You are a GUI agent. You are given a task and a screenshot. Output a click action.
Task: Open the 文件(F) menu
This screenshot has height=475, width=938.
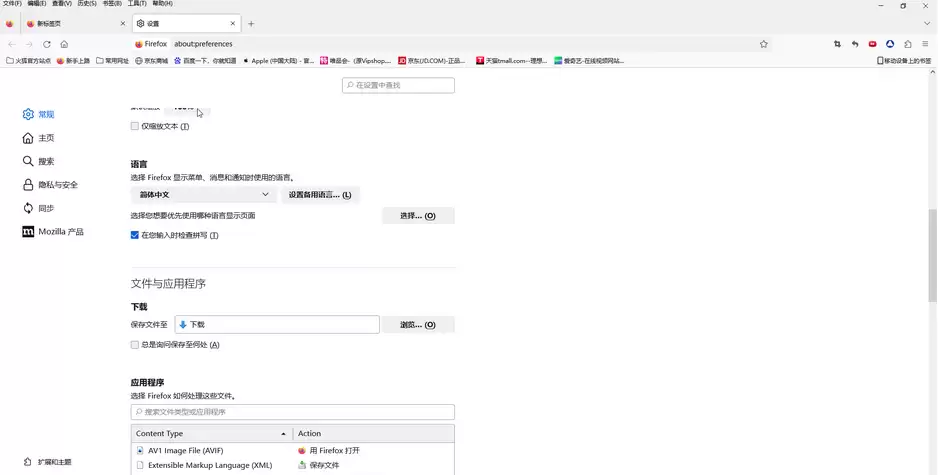click(11, 4)
